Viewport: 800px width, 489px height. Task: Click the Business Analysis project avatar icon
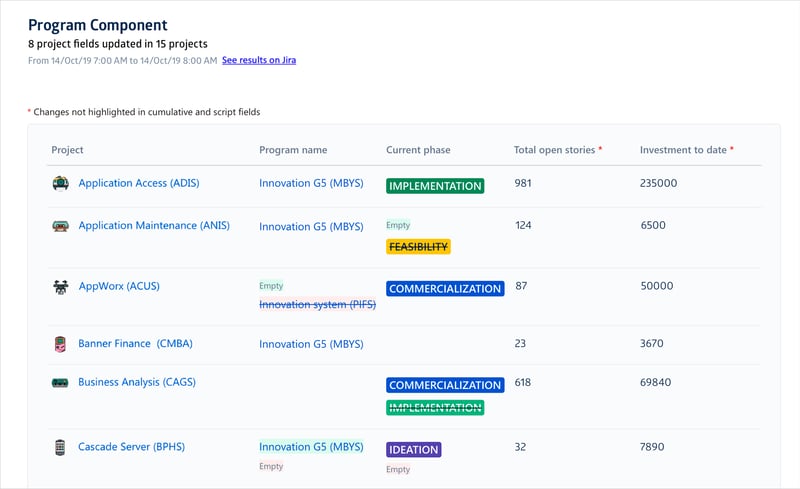click(60, 382)
